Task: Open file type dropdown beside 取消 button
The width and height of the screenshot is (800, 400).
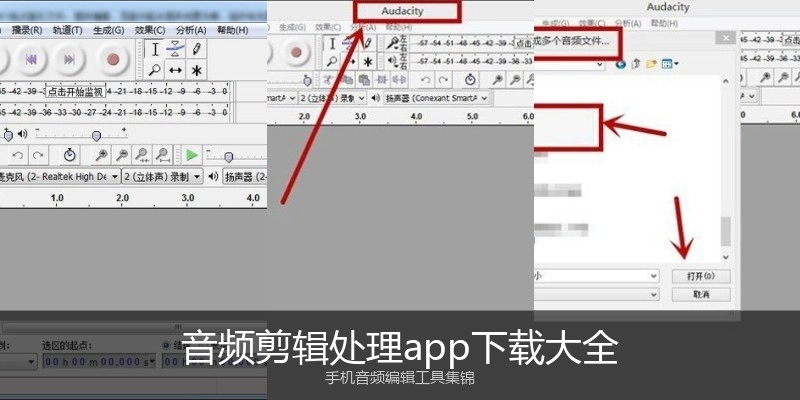Action: 596,294
